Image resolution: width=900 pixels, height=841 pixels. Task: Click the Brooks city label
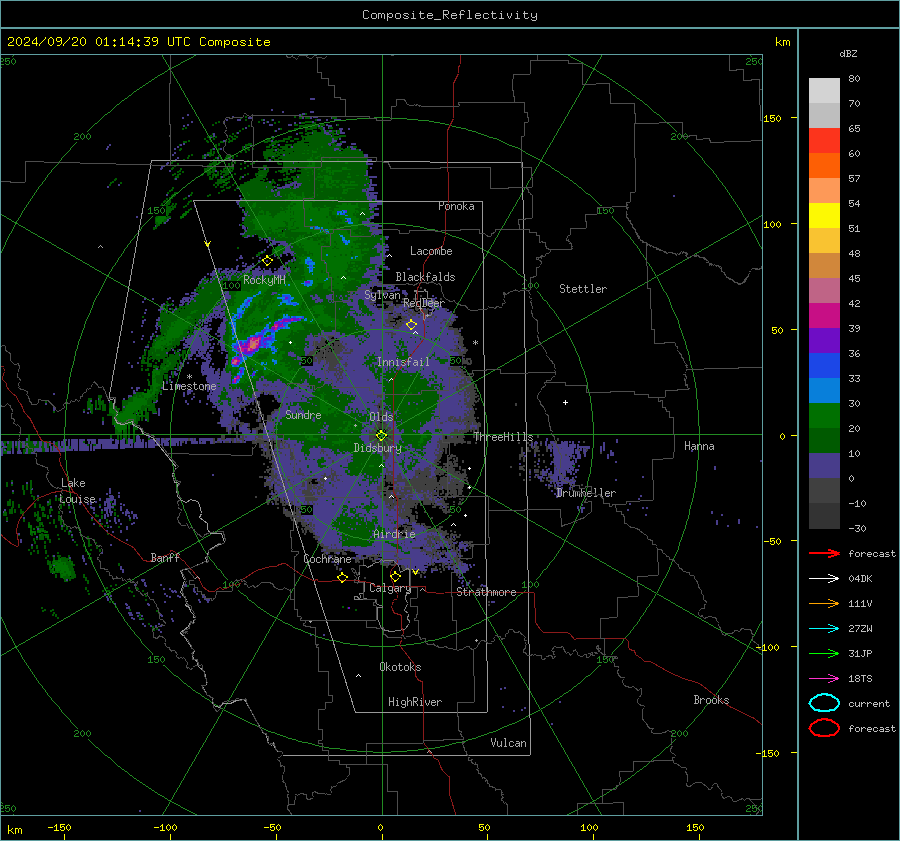[711, 700]
